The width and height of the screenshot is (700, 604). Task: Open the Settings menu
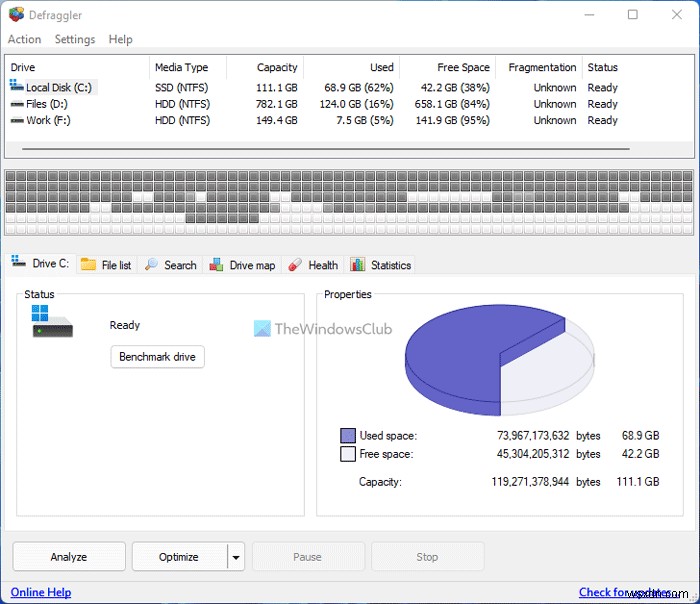pyautogui.click(x=75, y=39)
